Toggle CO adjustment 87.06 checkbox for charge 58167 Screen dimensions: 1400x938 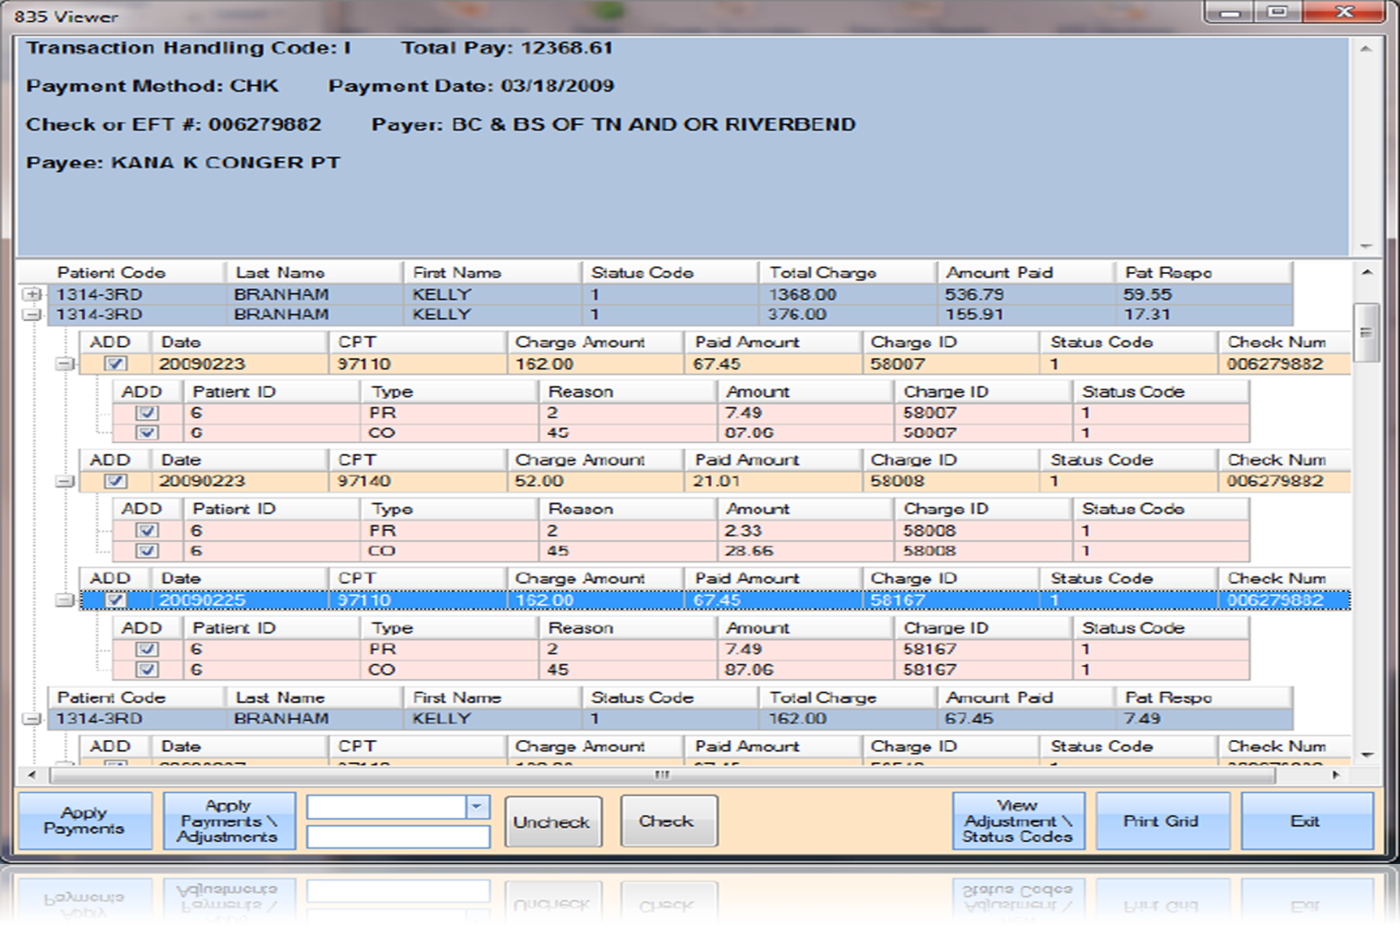pyautogui.click(x=147, y=670)
